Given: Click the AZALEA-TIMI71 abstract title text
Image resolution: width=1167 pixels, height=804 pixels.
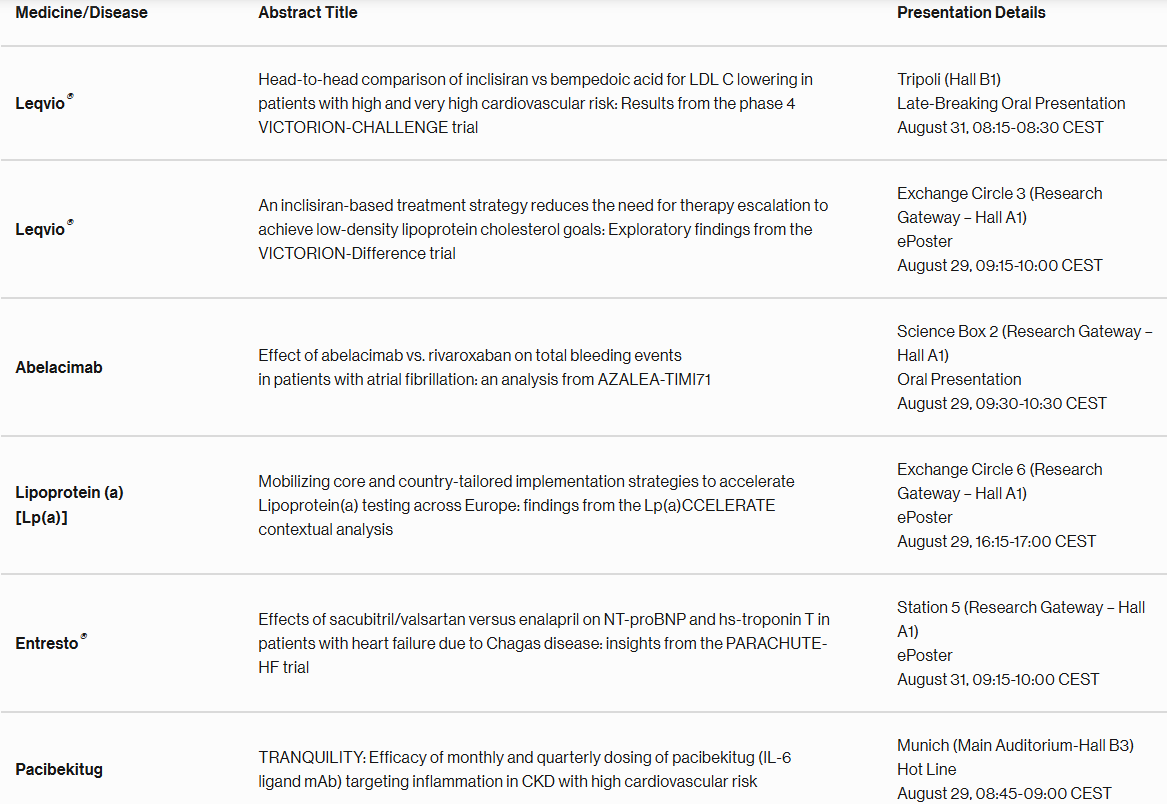Looking at the screenshot, I should click(485, 367).
